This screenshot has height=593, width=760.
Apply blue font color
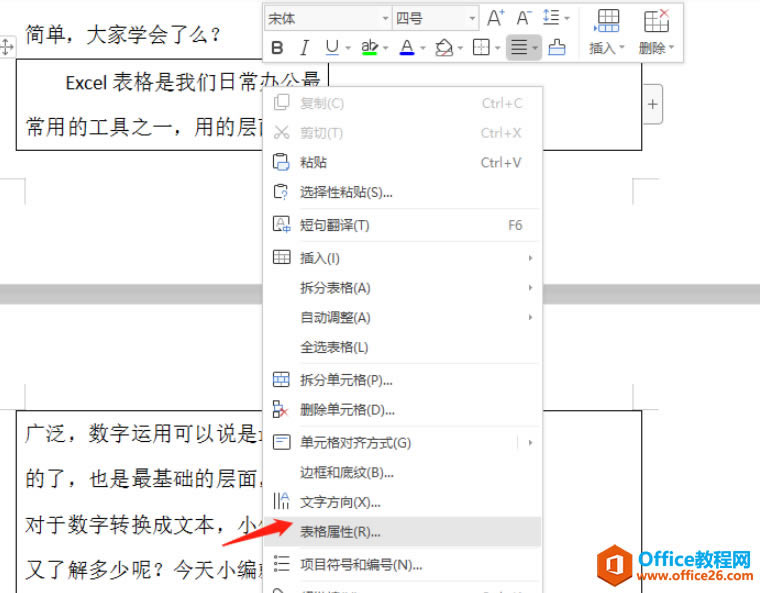click(x=407, y=48)
